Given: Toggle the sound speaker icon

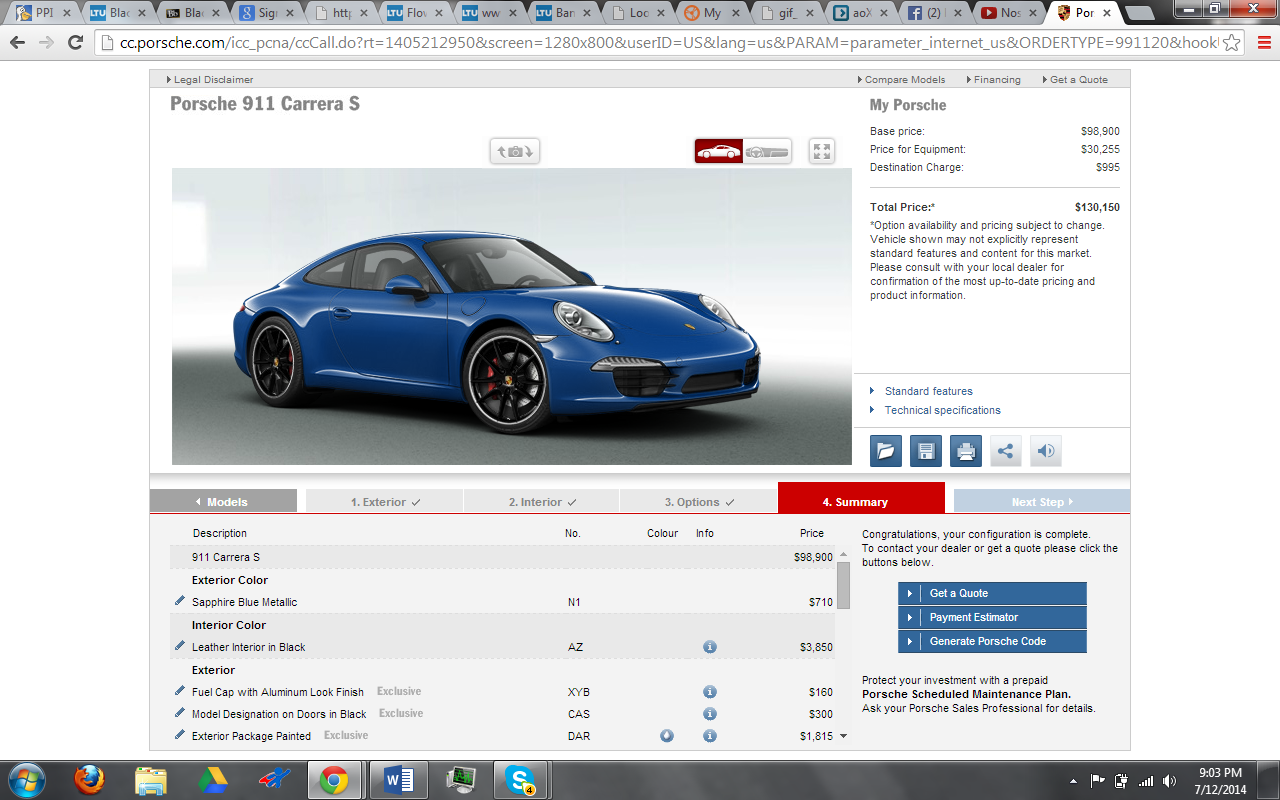Looking at the screenshot, I should [1046, 451].
